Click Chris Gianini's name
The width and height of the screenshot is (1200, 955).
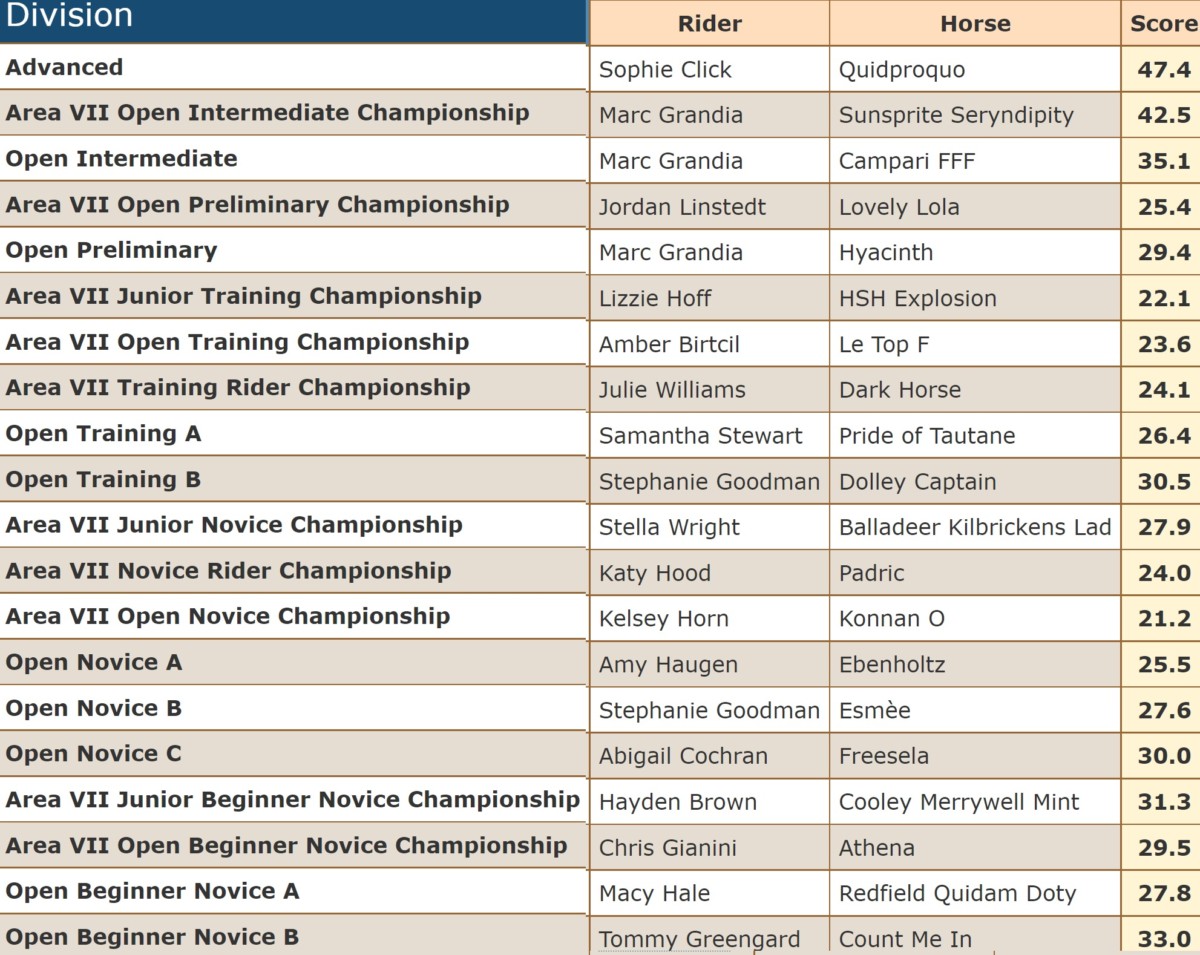click(x=668, y=848)
